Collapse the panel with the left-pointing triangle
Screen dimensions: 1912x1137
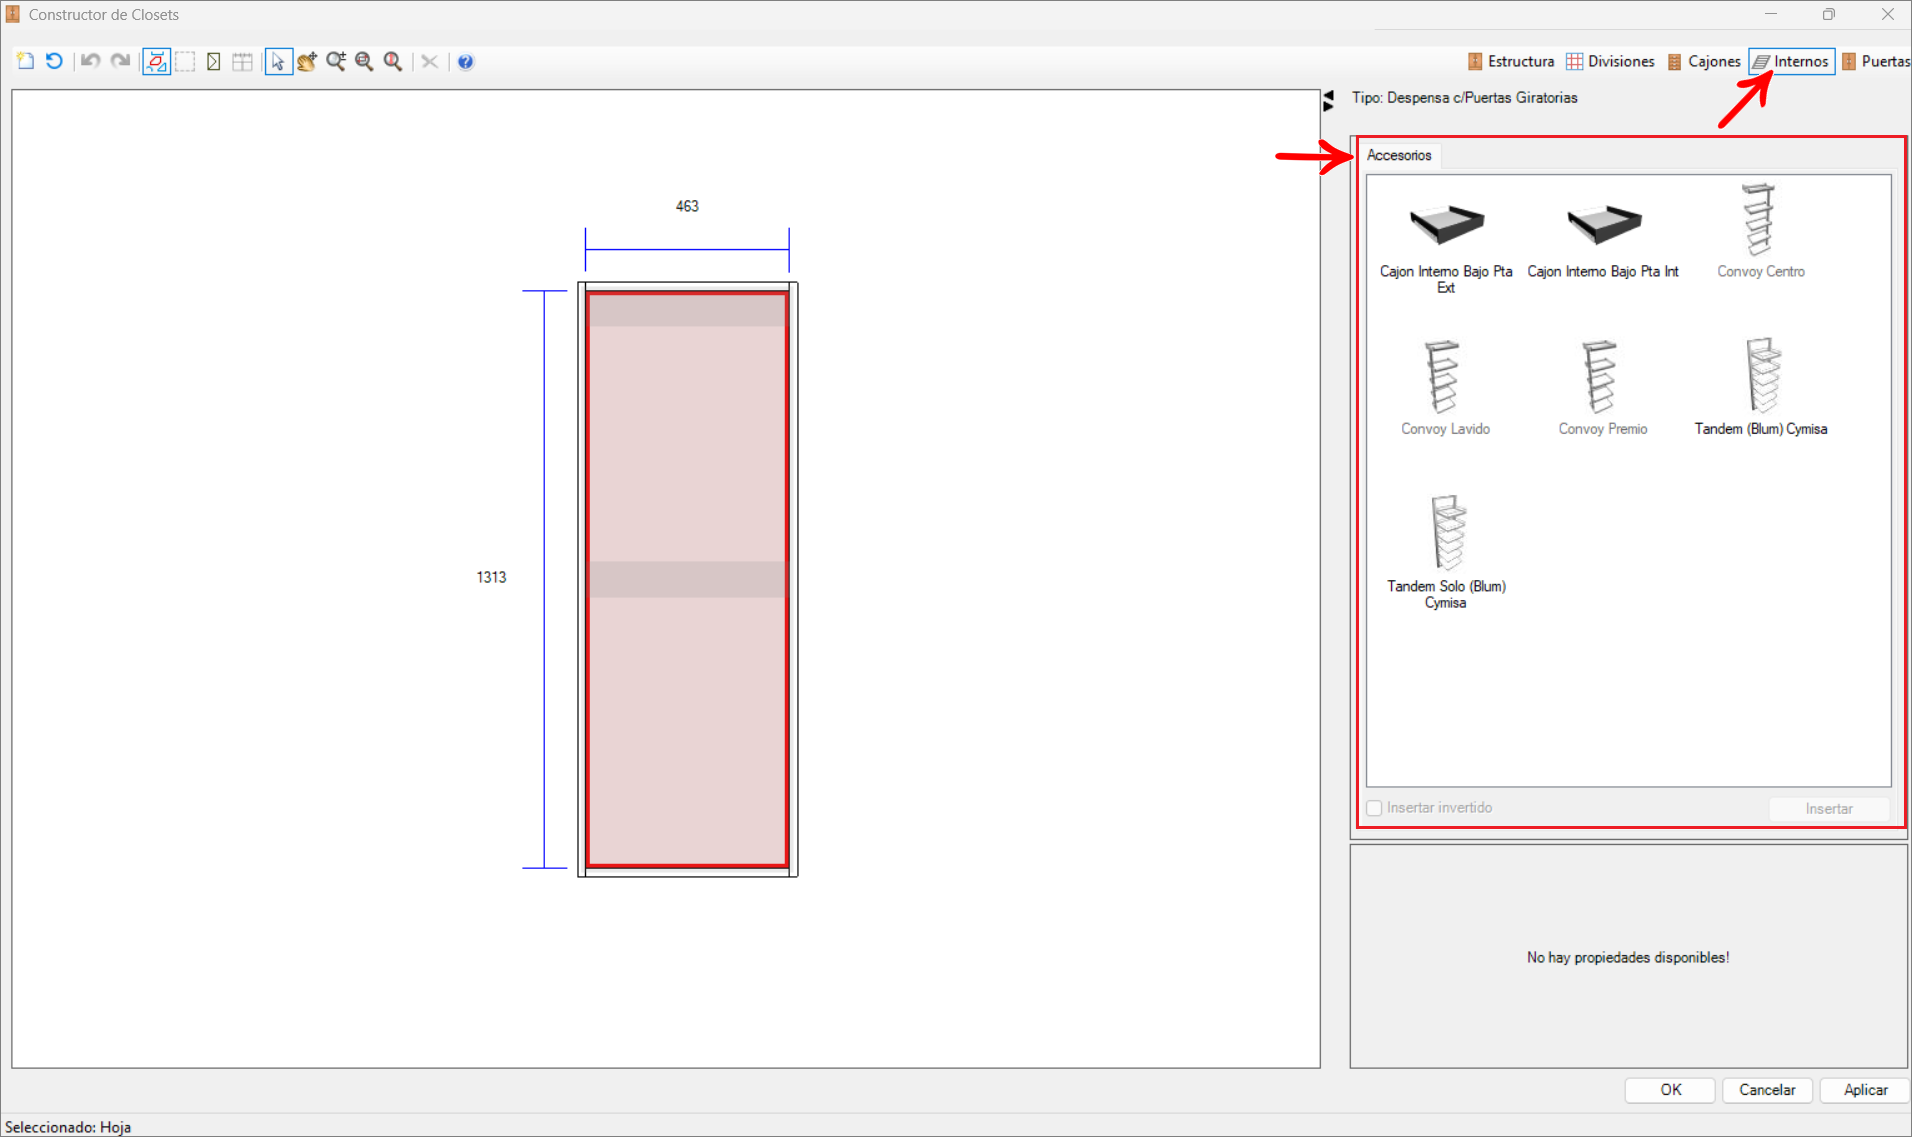(1328, 95)
